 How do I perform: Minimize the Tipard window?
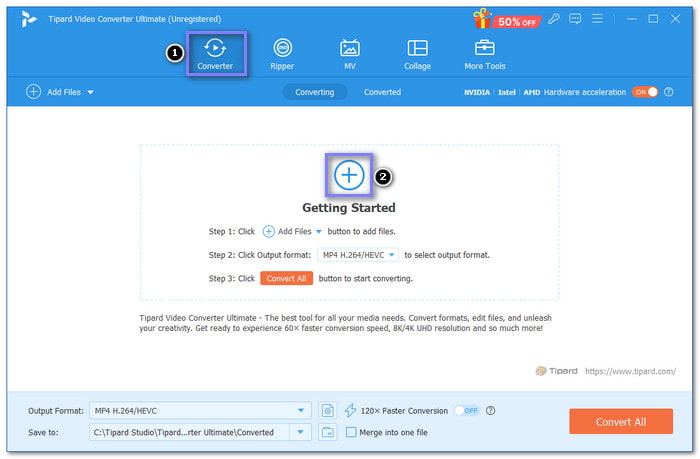632,19
